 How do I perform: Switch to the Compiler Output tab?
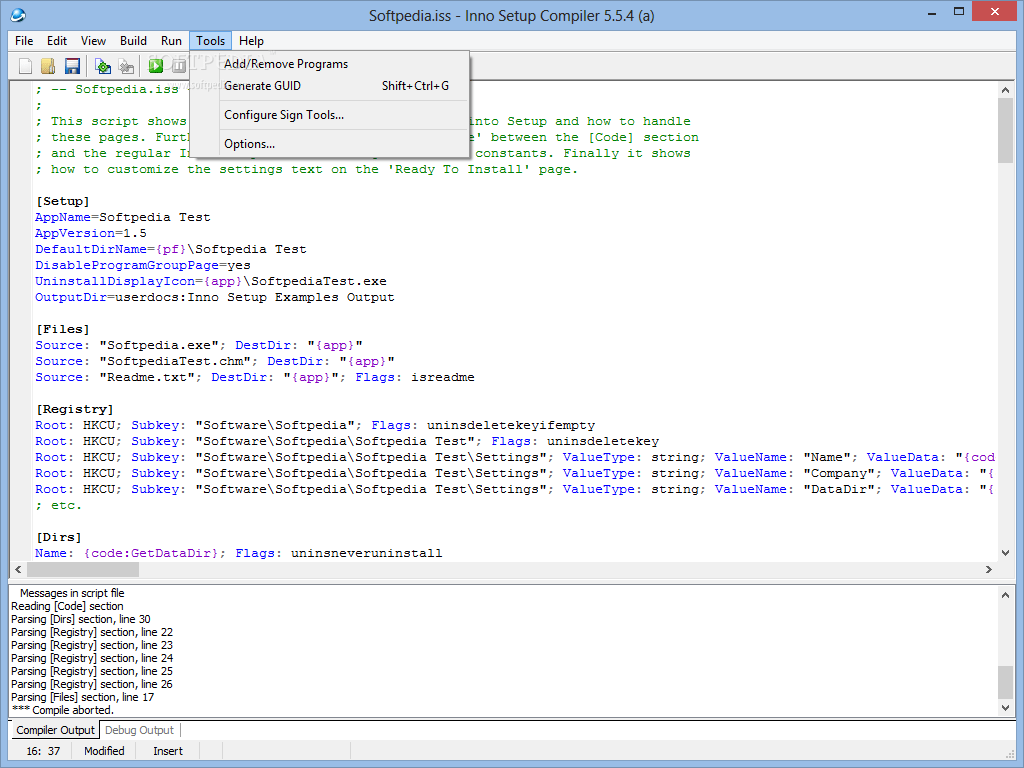(x=56, y=730)
